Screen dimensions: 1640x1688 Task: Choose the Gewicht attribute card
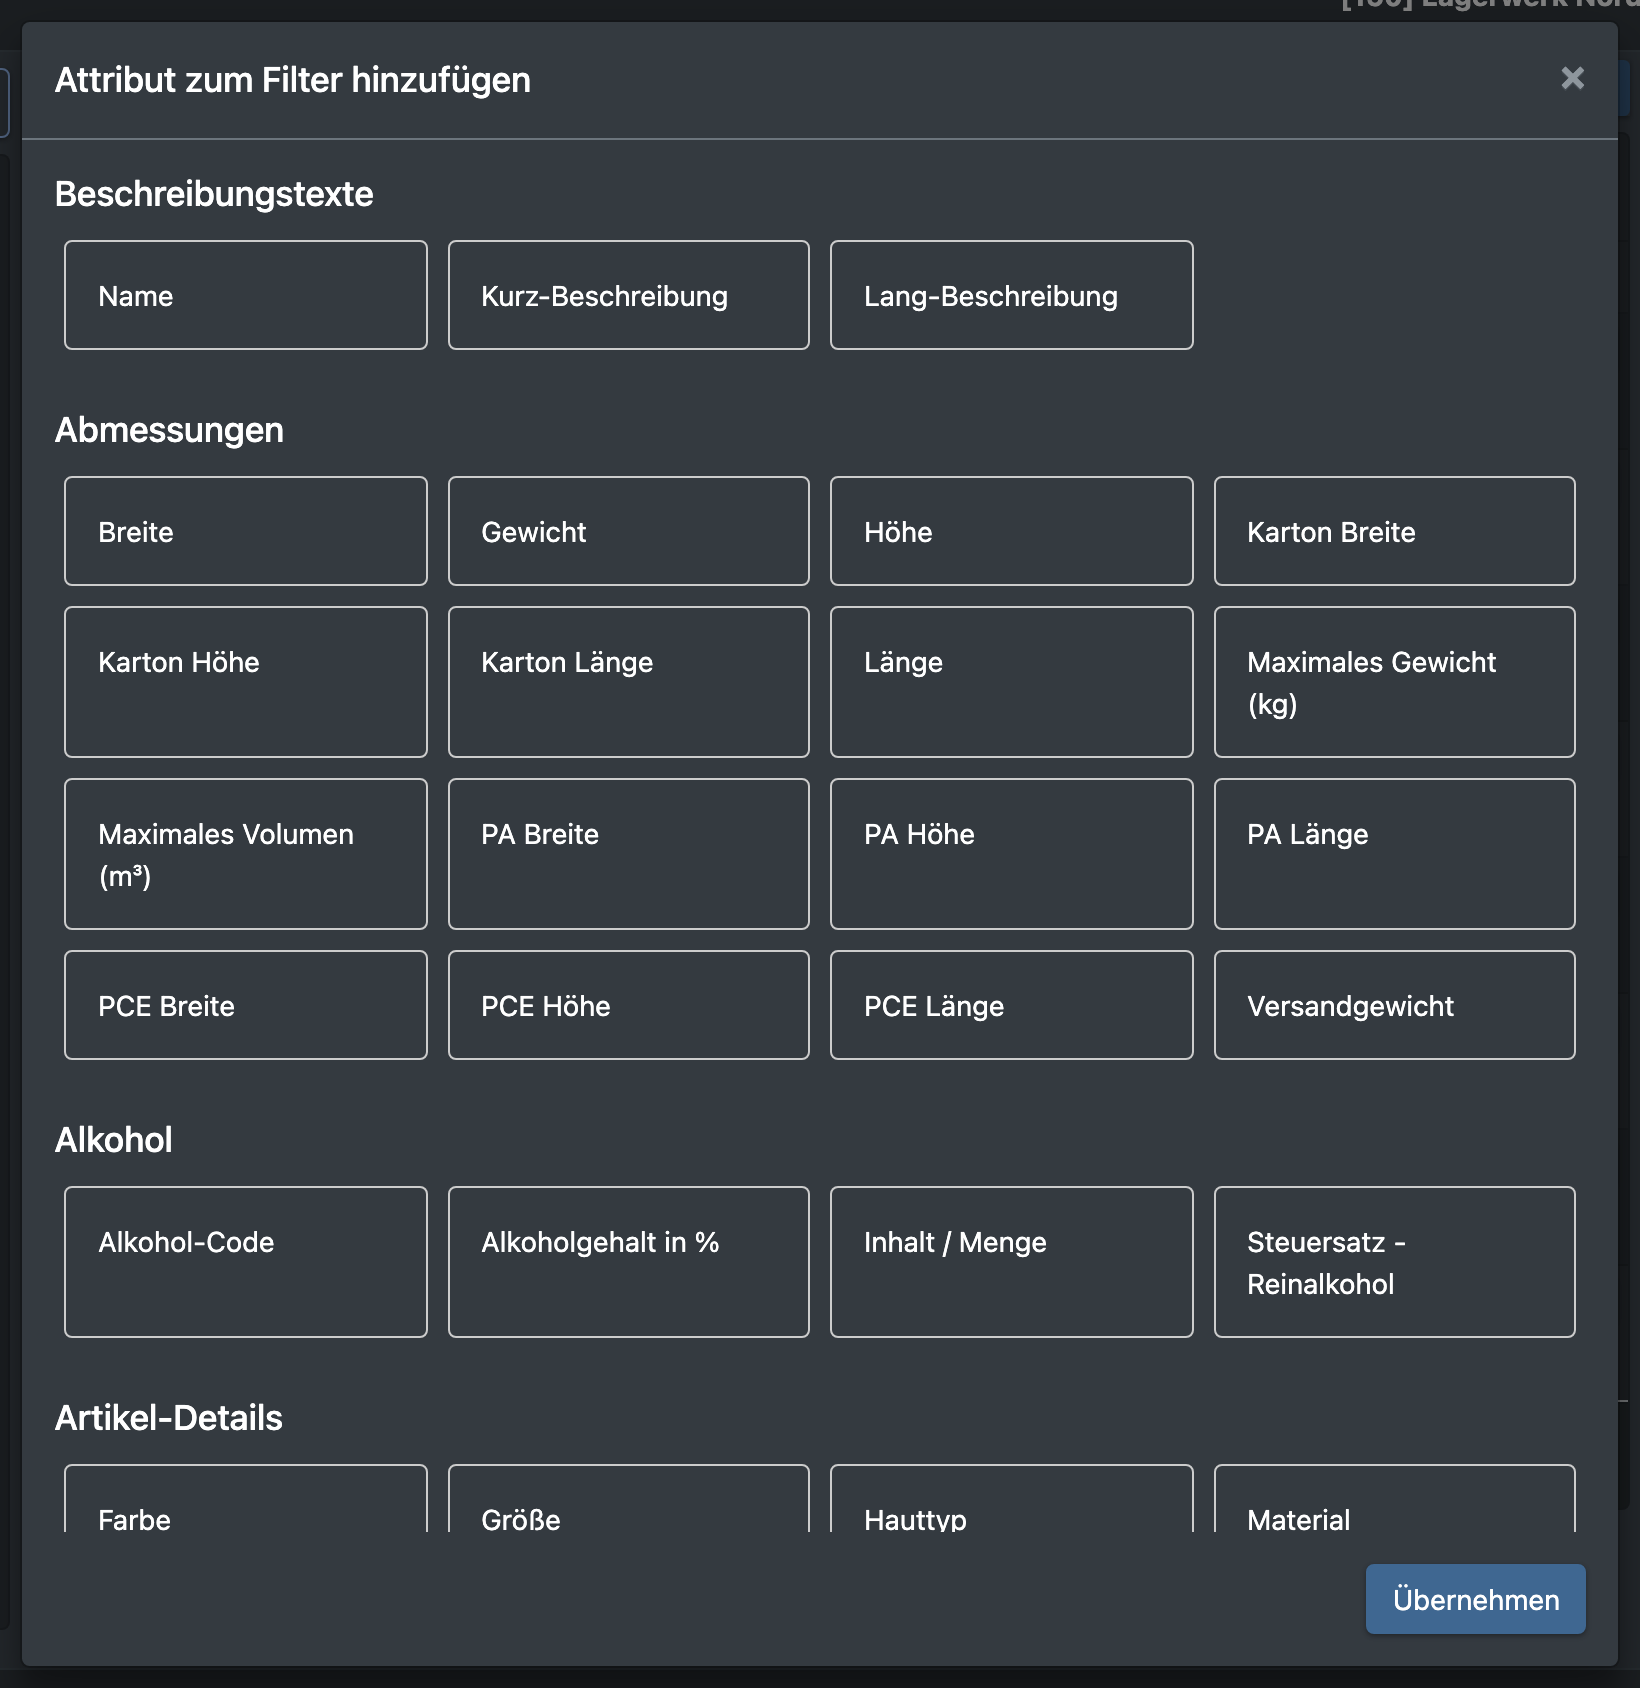click(x=629, y=531)
